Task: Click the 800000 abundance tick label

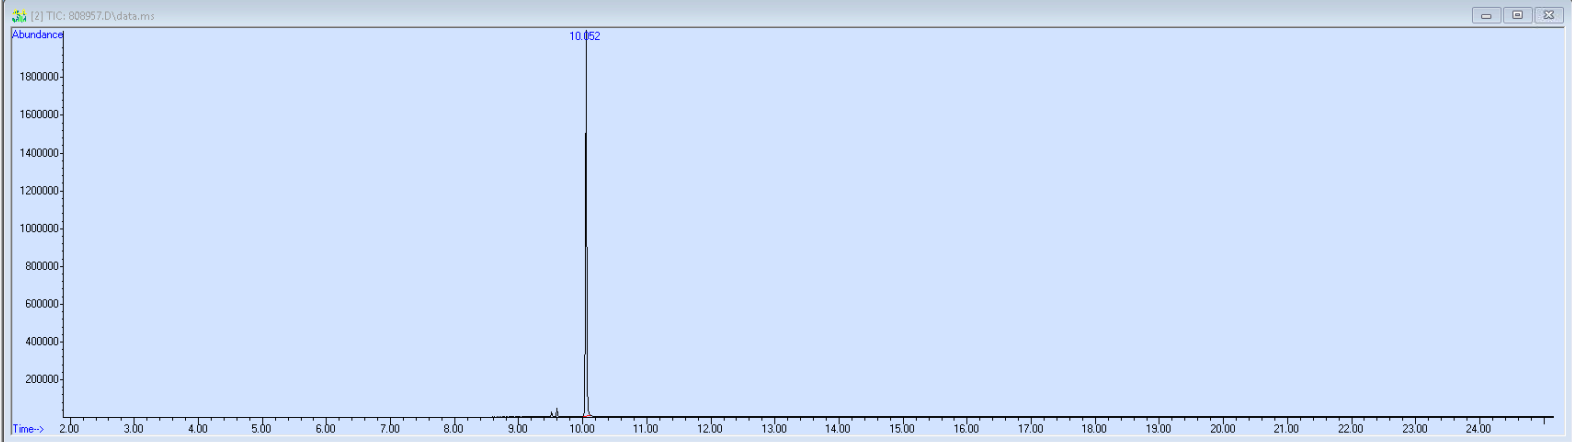Action: pos(42,266)
